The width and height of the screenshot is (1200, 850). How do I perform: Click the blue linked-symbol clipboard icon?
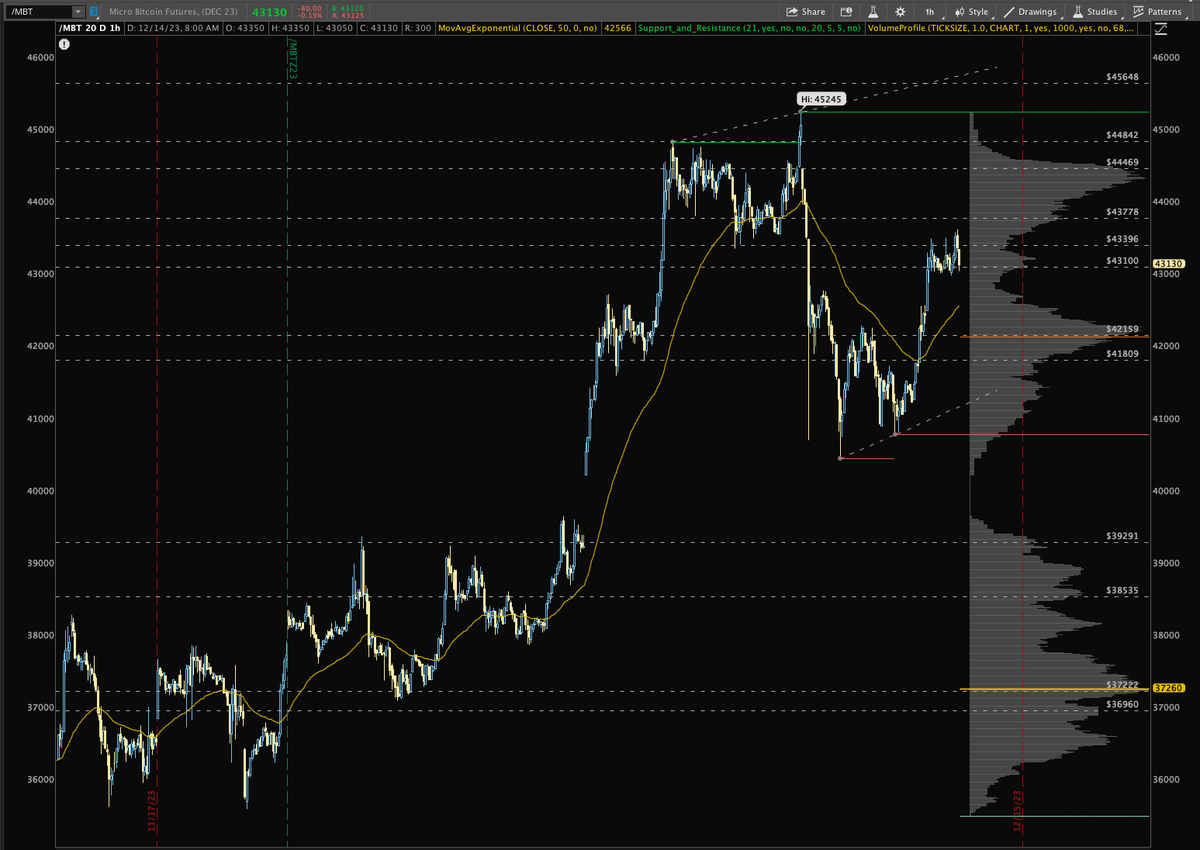93,11
